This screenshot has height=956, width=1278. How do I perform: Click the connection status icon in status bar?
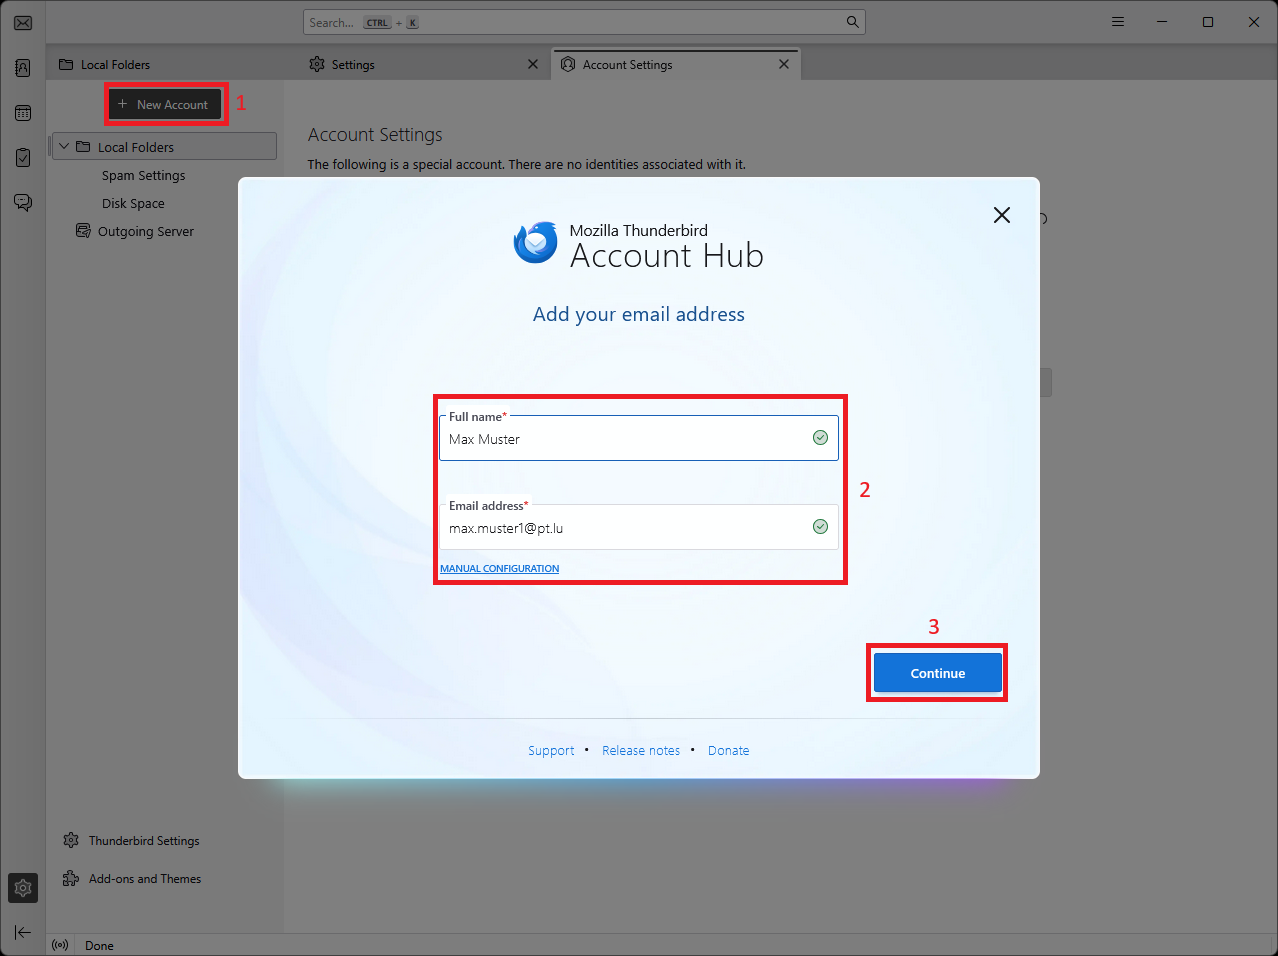pyautogui.click(x=60, y=945)
